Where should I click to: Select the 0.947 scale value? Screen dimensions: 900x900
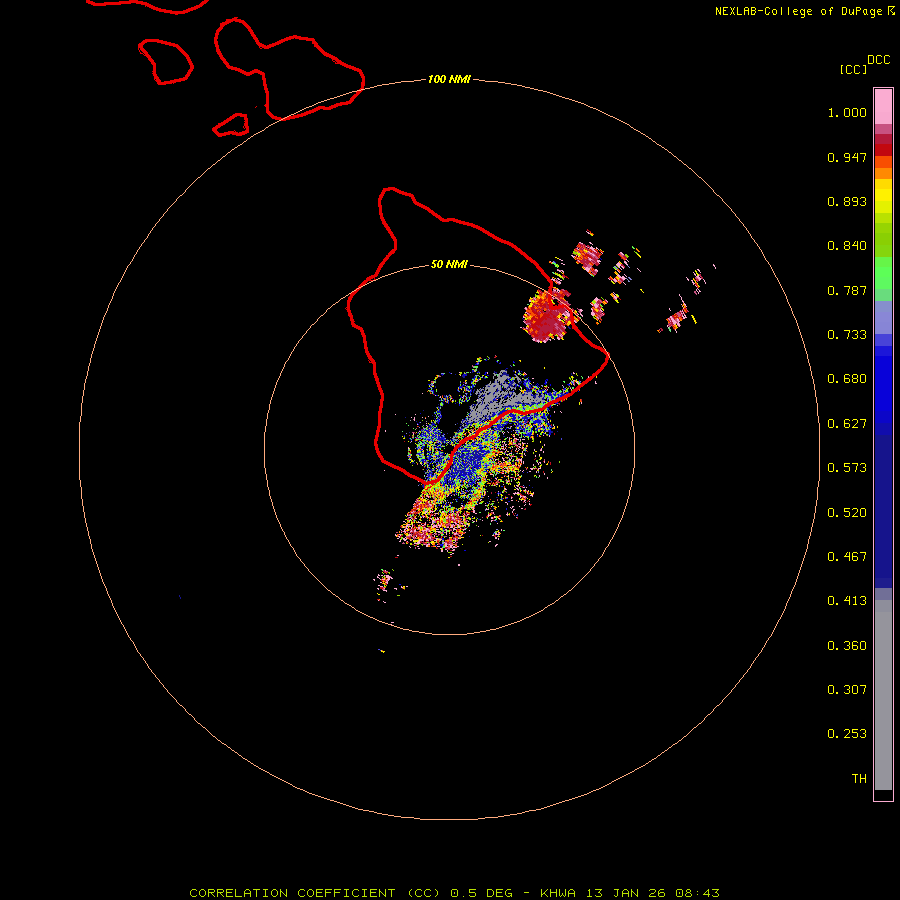(847, 157)
